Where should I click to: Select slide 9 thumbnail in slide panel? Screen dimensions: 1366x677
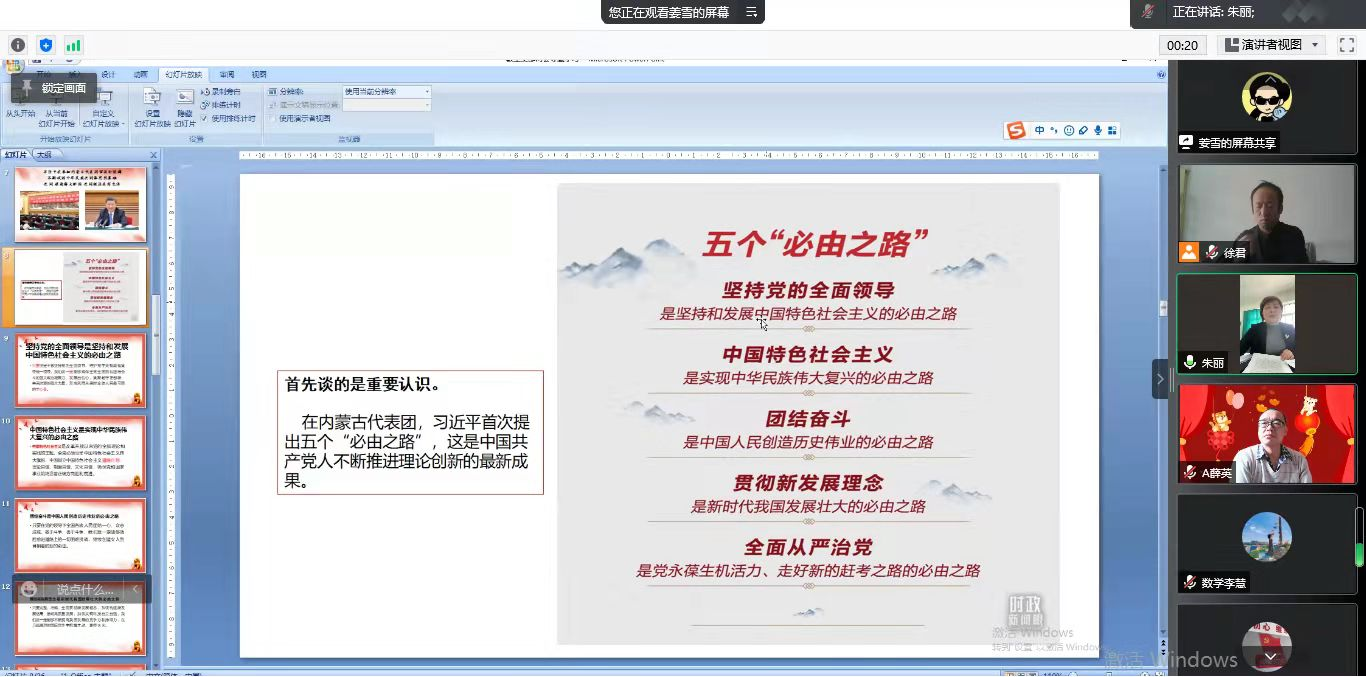[x=80, y=369]
